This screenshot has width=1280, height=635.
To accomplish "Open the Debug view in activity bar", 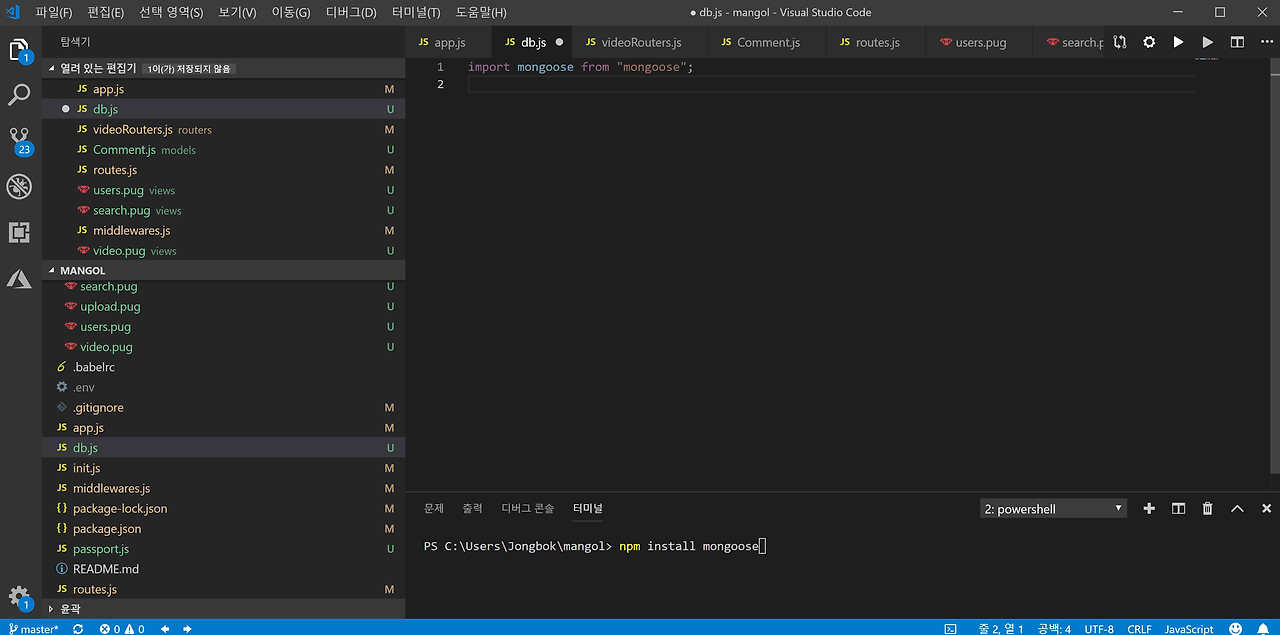I will [19, 187].
